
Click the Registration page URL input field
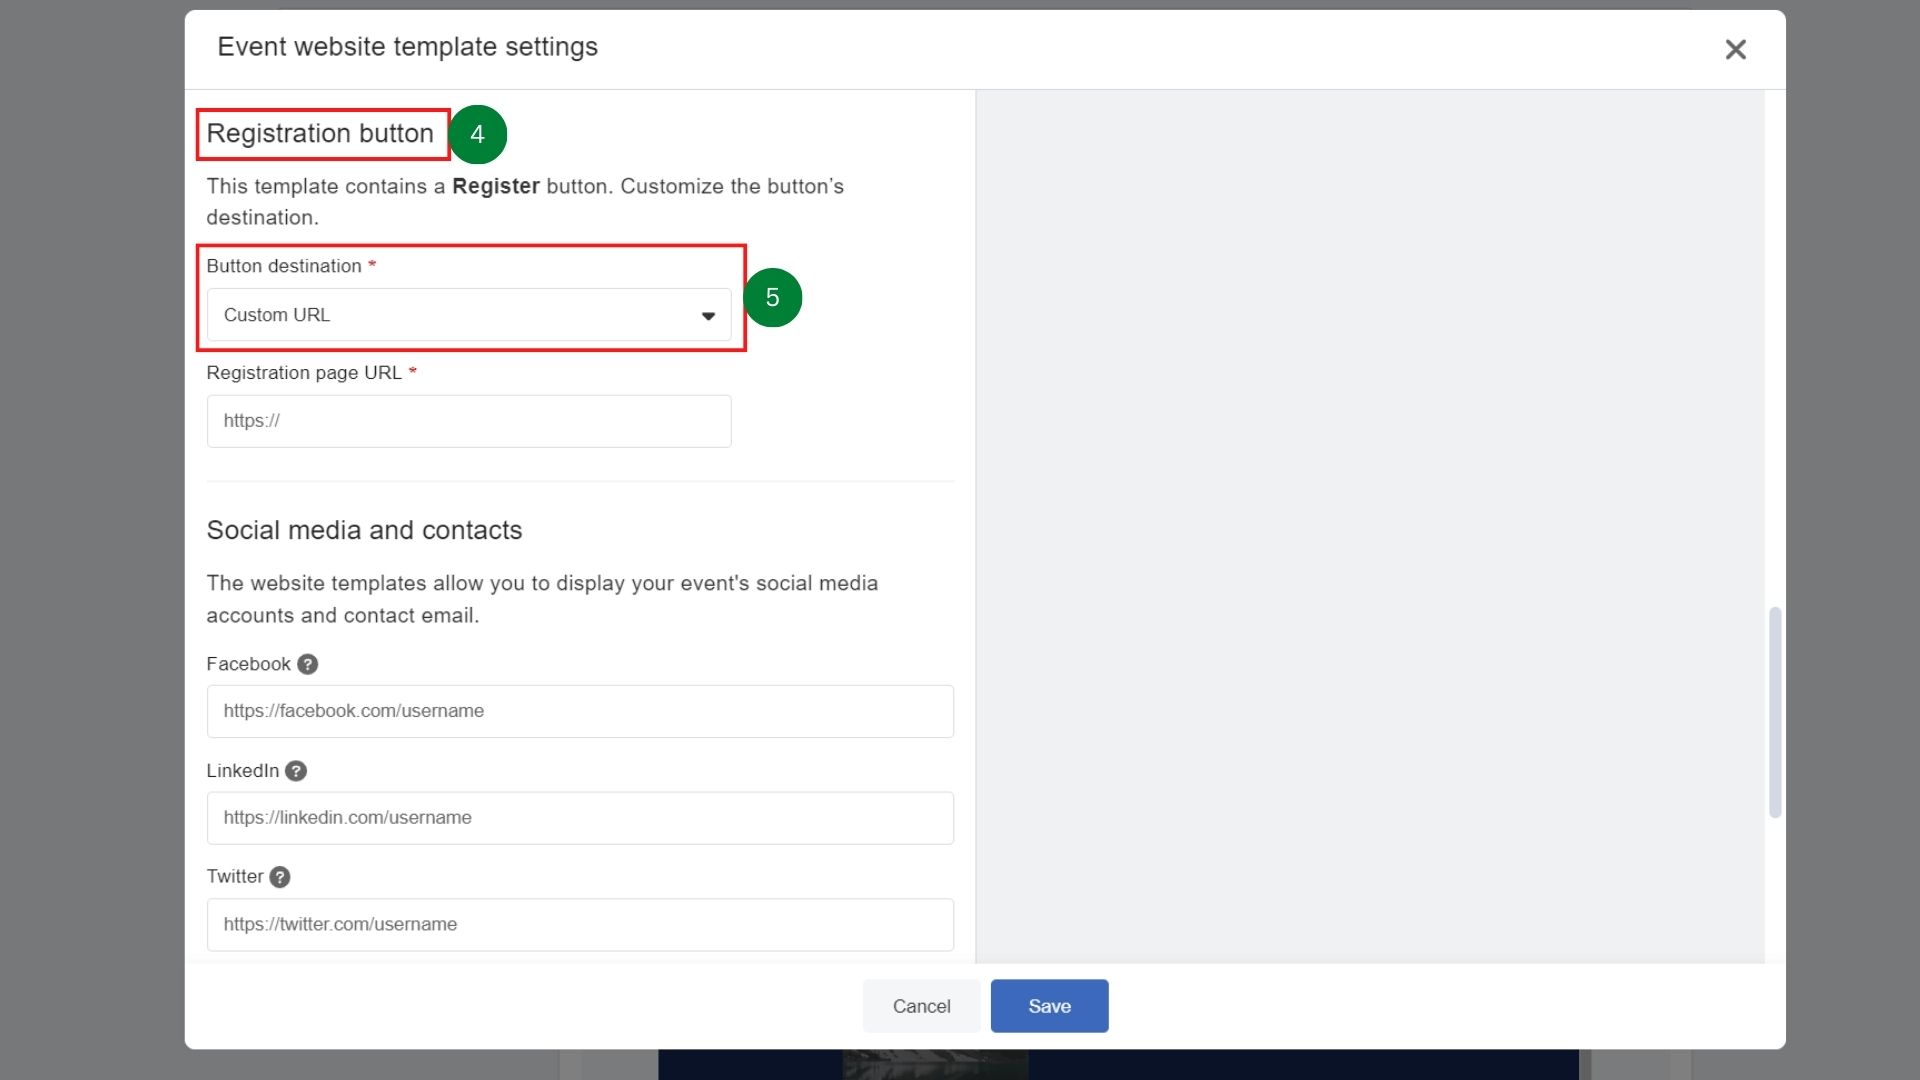468,420
